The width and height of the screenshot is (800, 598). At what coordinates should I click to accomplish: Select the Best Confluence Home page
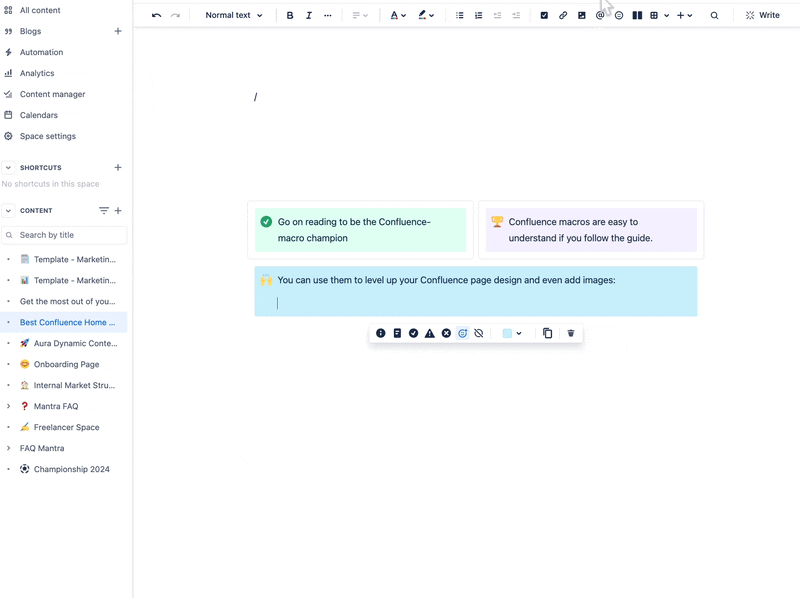[67, 322]
